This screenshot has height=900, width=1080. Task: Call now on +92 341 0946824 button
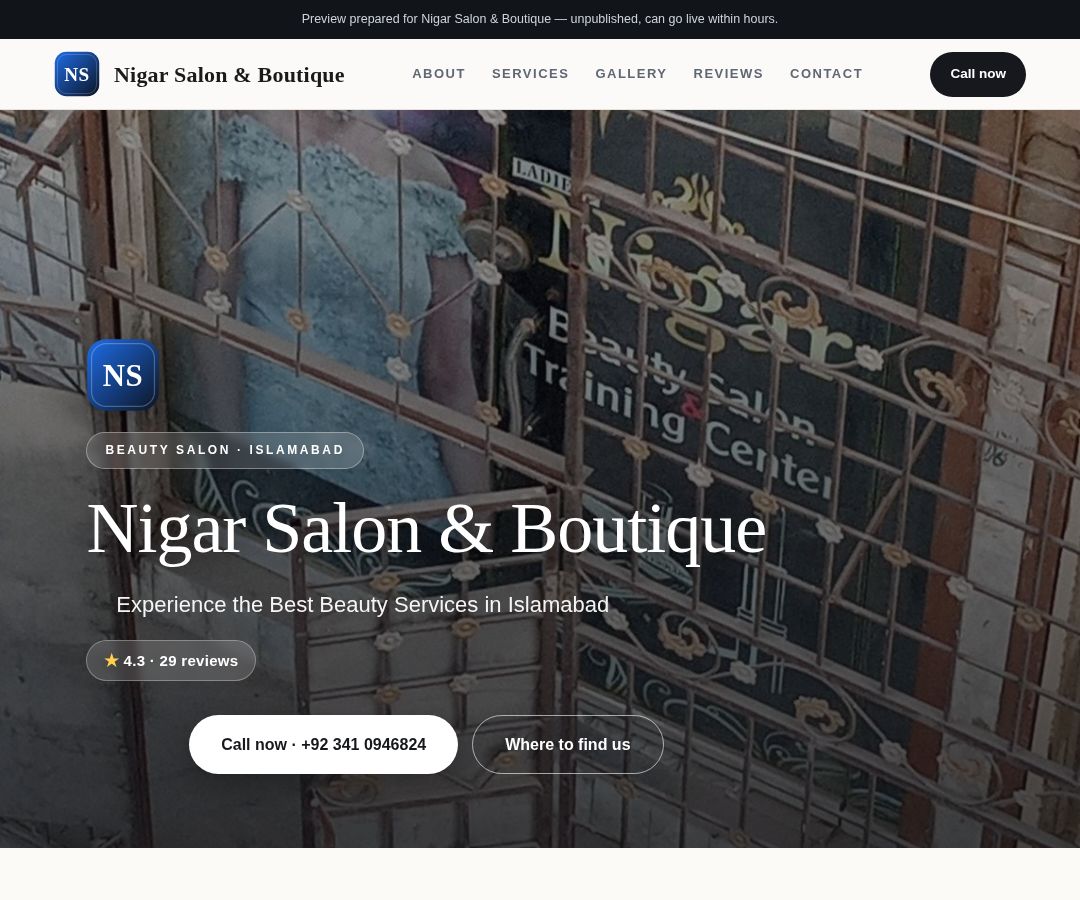pos(323,744)
